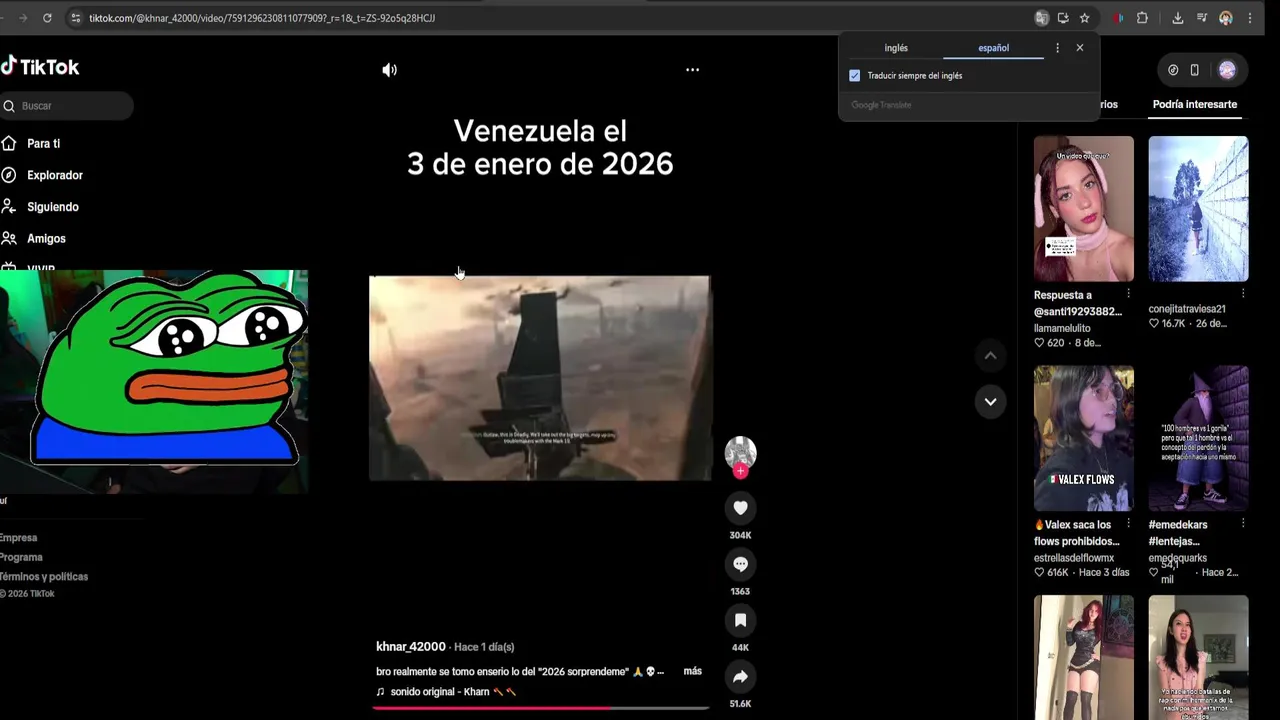Viewport: 1280px width, 720px height.
Task: Go forward in browser history
Action: pyautogui.click(x=22, y=18)
